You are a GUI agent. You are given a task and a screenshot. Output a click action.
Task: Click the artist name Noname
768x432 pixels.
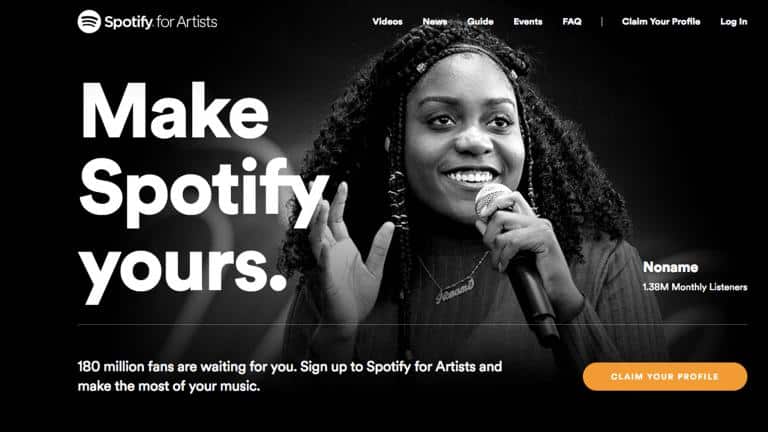point(670,267)
